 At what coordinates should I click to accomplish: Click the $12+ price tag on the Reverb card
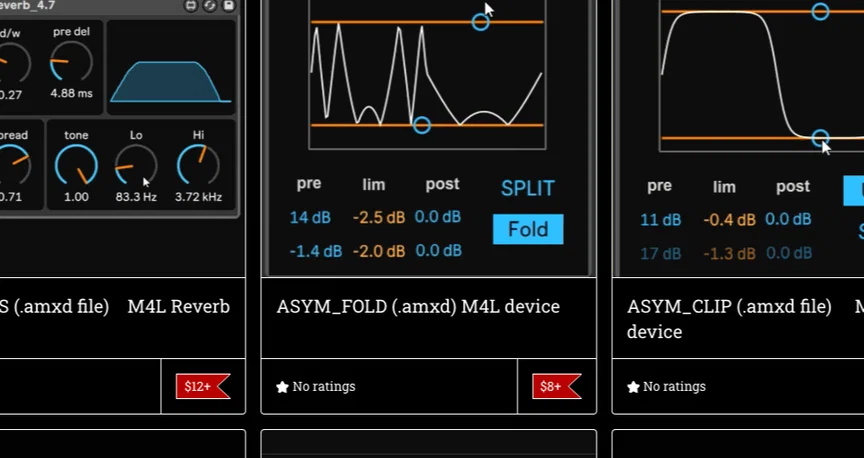pos(203,386)
